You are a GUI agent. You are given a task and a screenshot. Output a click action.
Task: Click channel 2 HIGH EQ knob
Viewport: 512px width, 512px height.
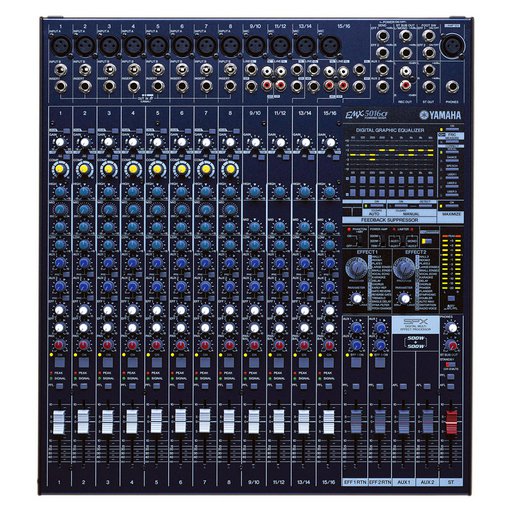pos(84,191)
